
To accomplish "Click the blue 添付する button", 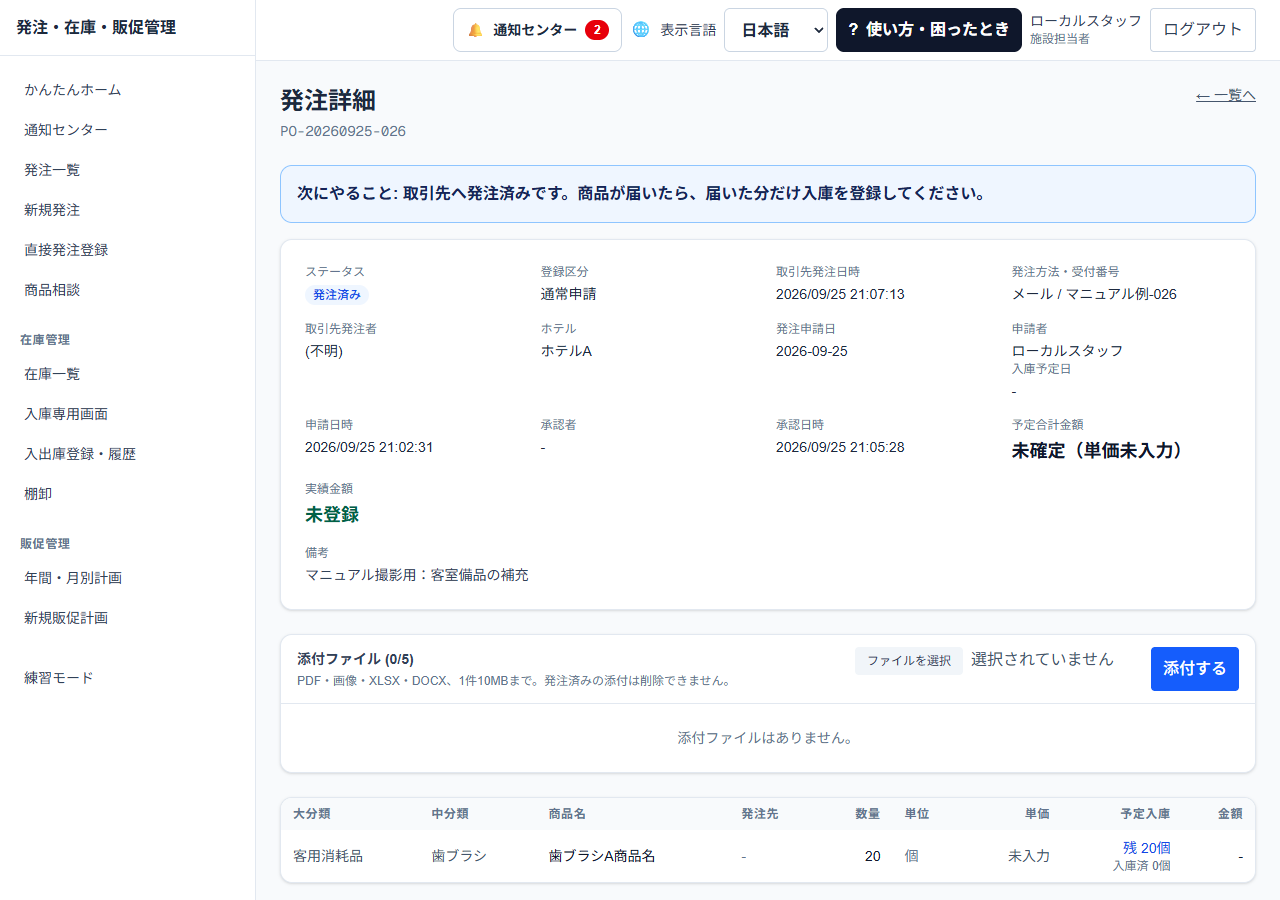I will click(1195, 669).
